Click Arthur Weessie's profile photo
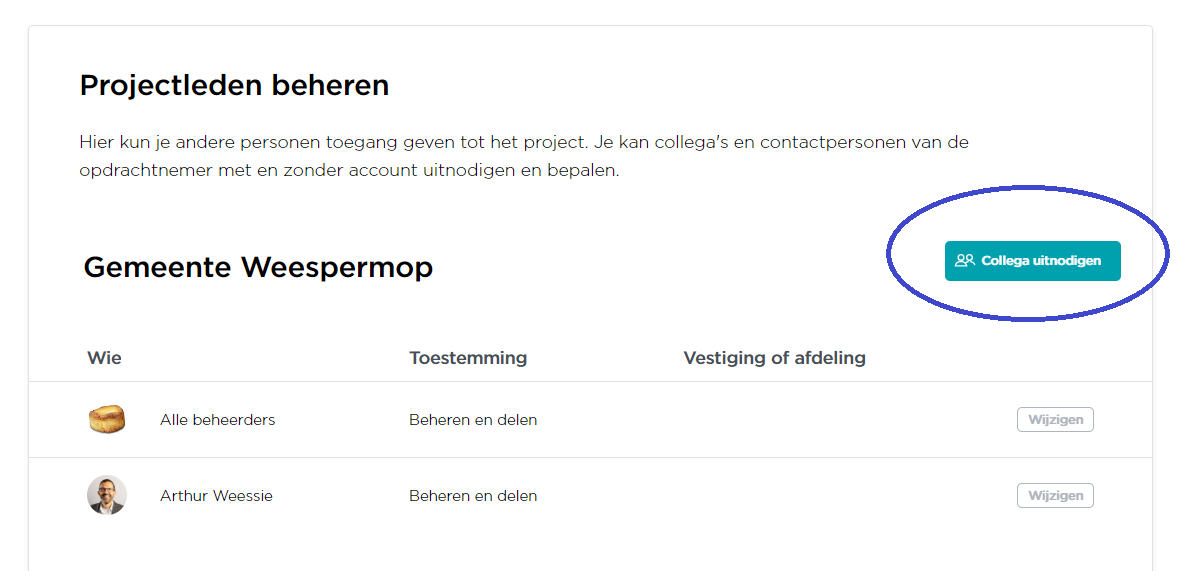 coord(106,495)
